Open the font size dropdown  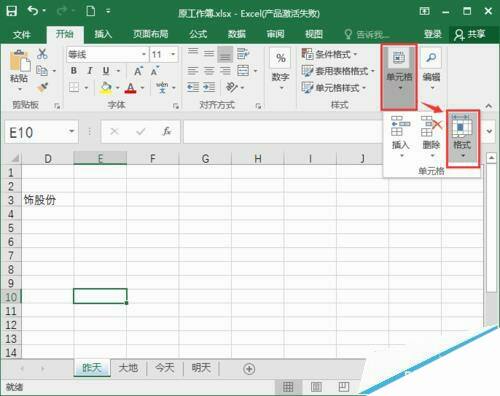coord(173,54)
